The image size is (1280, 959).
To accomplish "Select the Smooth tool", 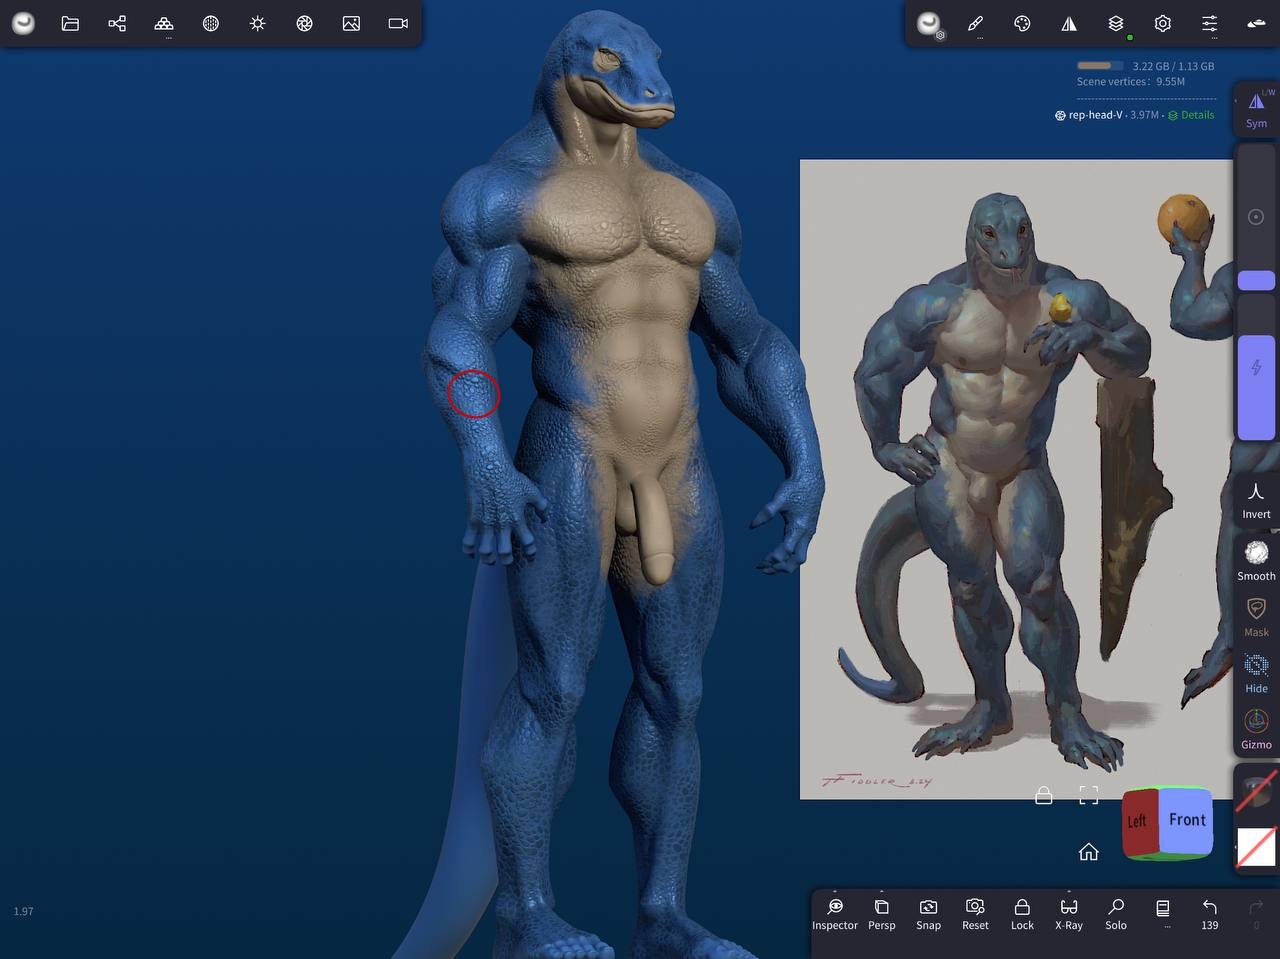I will pos(1256,560).
